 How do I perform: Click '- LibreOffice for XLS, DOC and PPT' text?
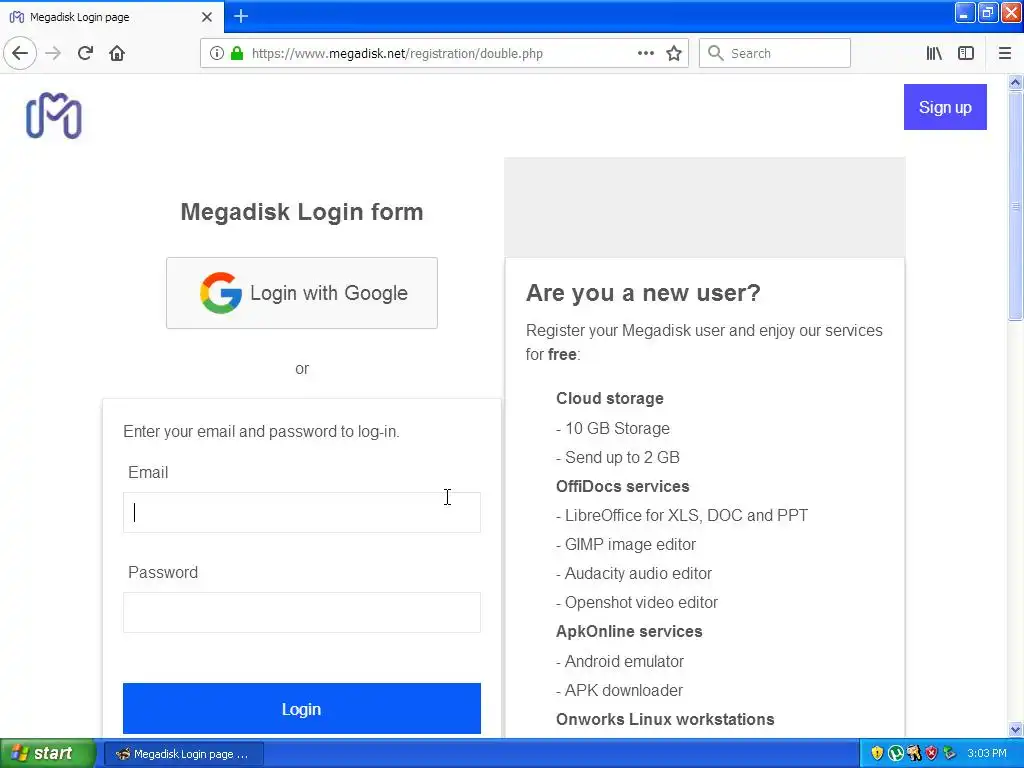[x=682, y=515]
